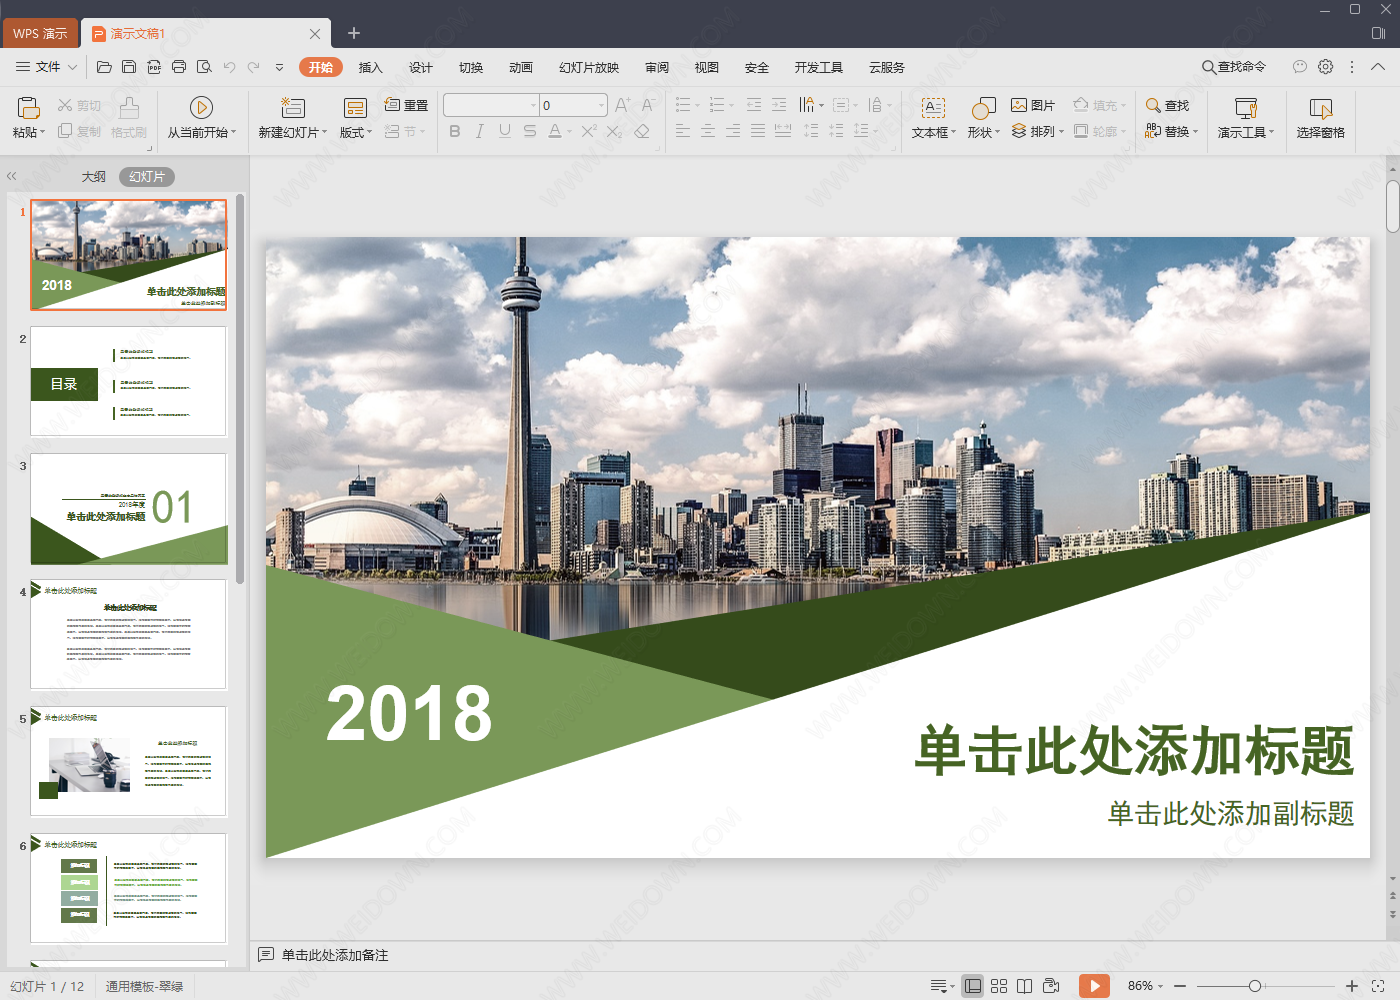Select slide 3 thumbnail with 01

pos(129,508)
